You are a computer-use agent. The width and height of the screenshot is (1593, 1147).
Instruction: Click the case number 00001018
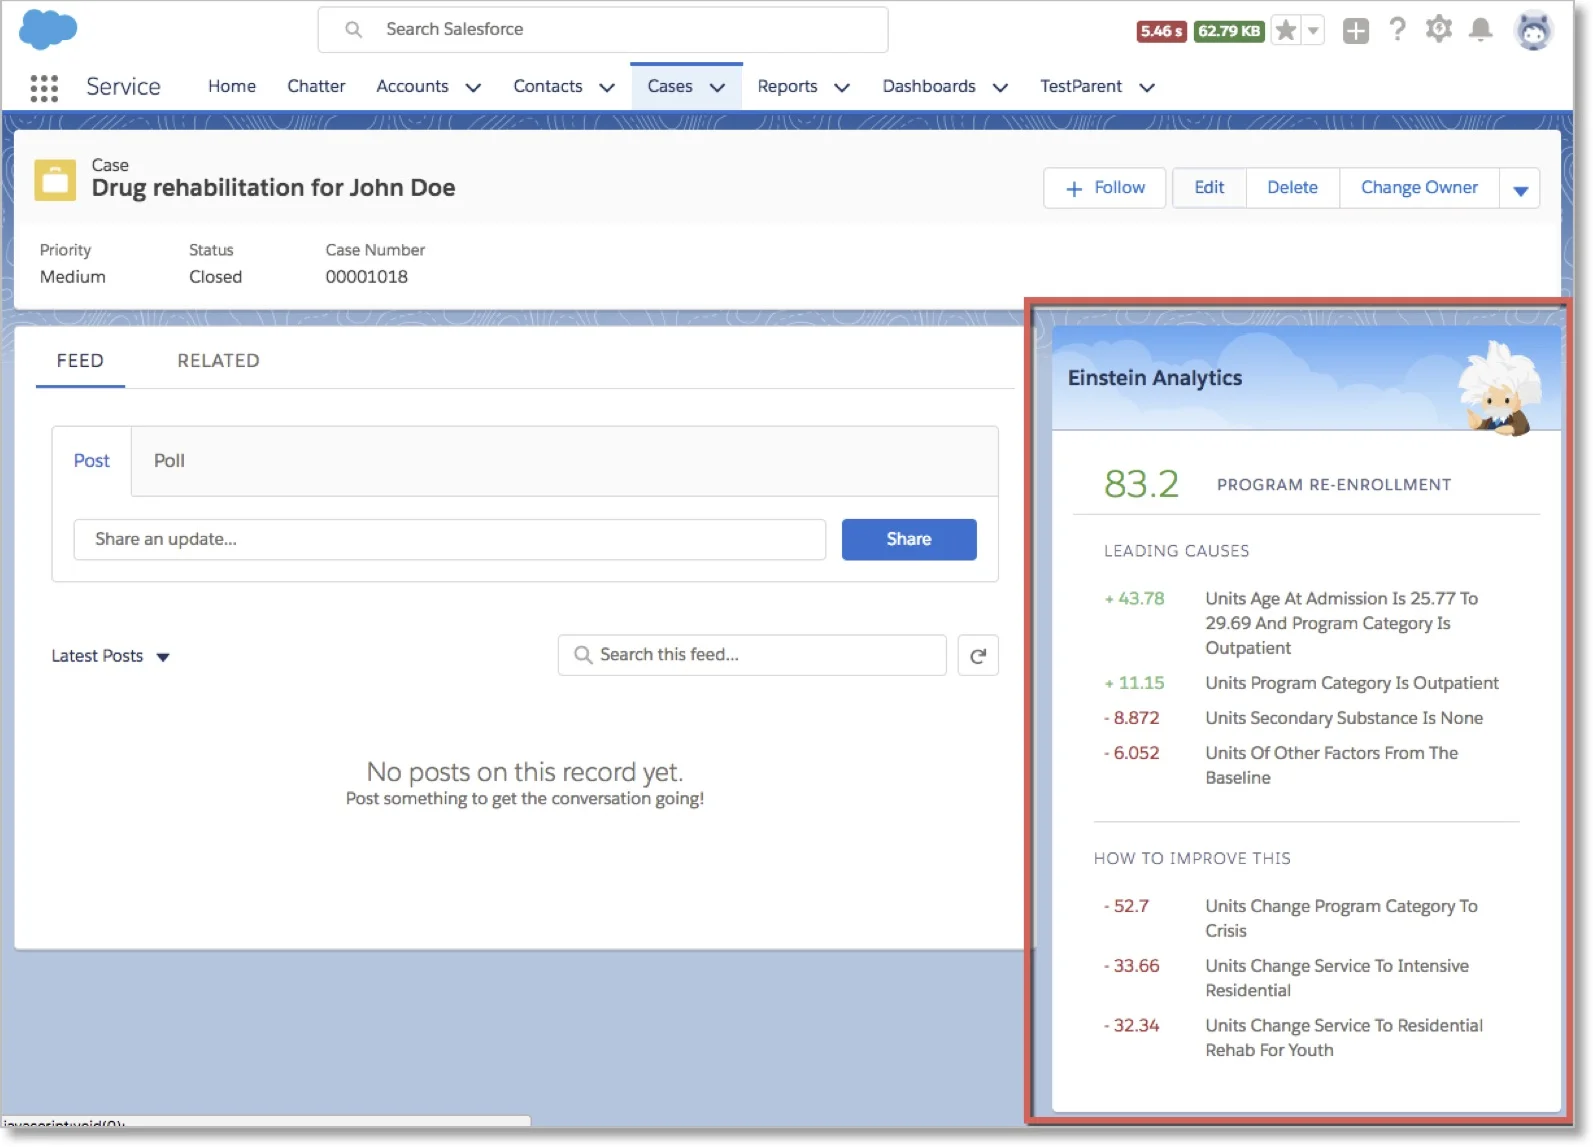(x=366, y=277)
